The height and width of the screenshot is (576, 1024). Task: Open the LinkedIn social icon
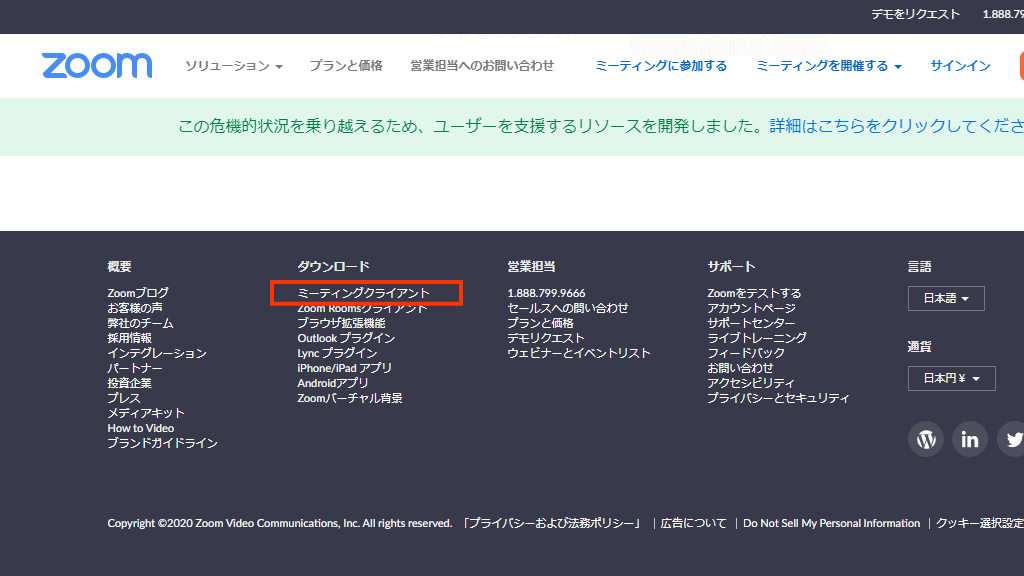click(969, 440)
